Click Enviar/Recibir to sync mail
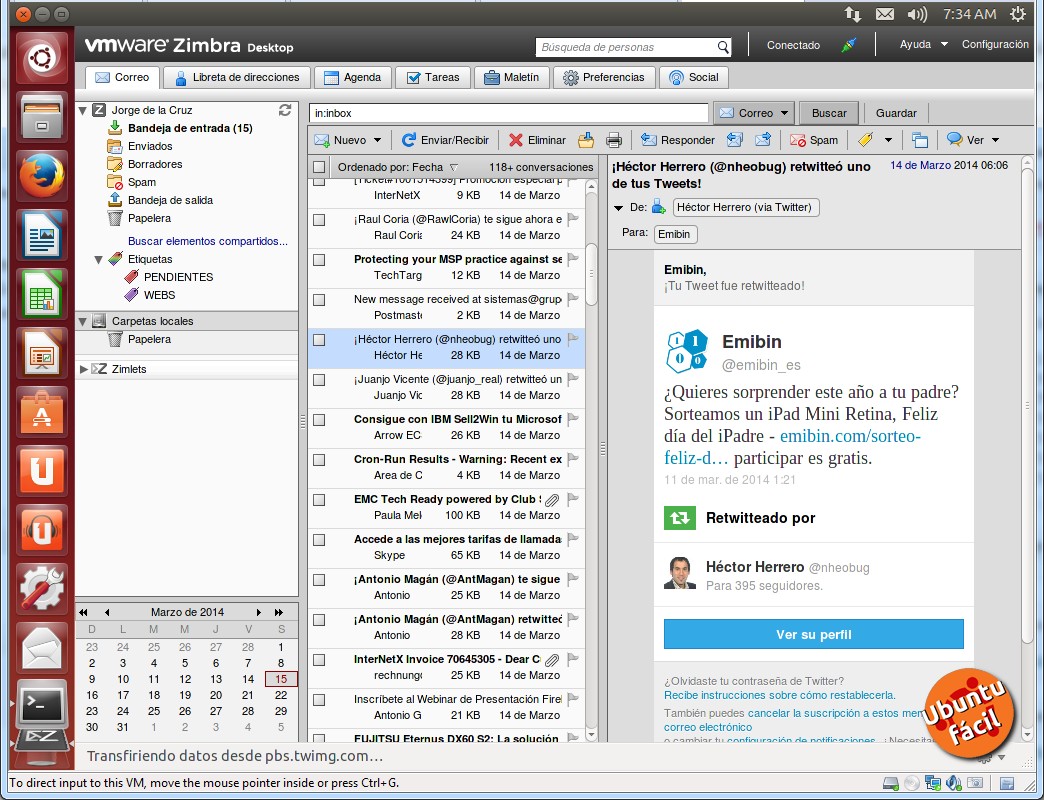 pyautogui.click(x=445, y=140)
